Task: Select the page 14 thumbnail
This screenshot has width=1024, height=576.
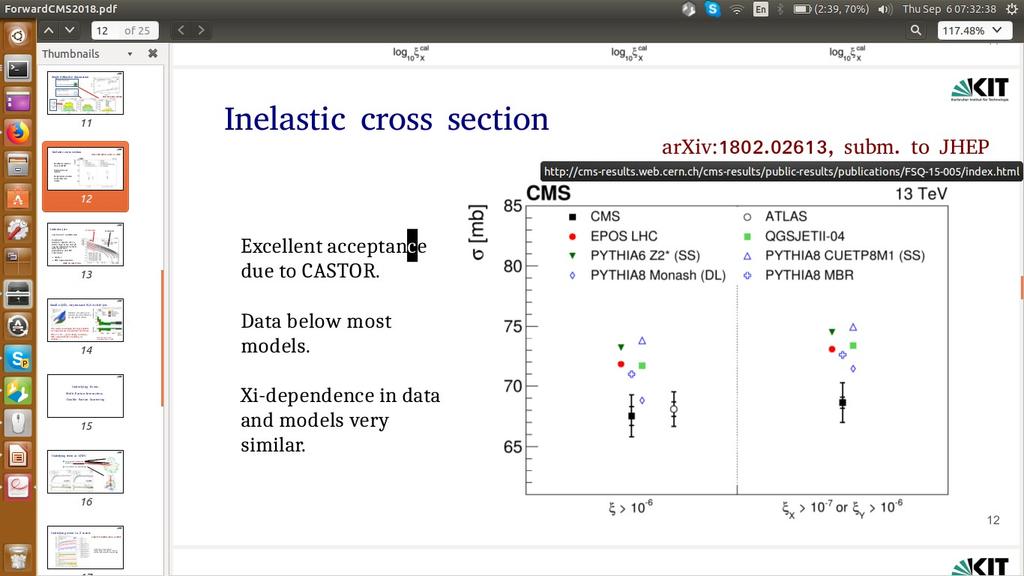Action: (86, 321)
